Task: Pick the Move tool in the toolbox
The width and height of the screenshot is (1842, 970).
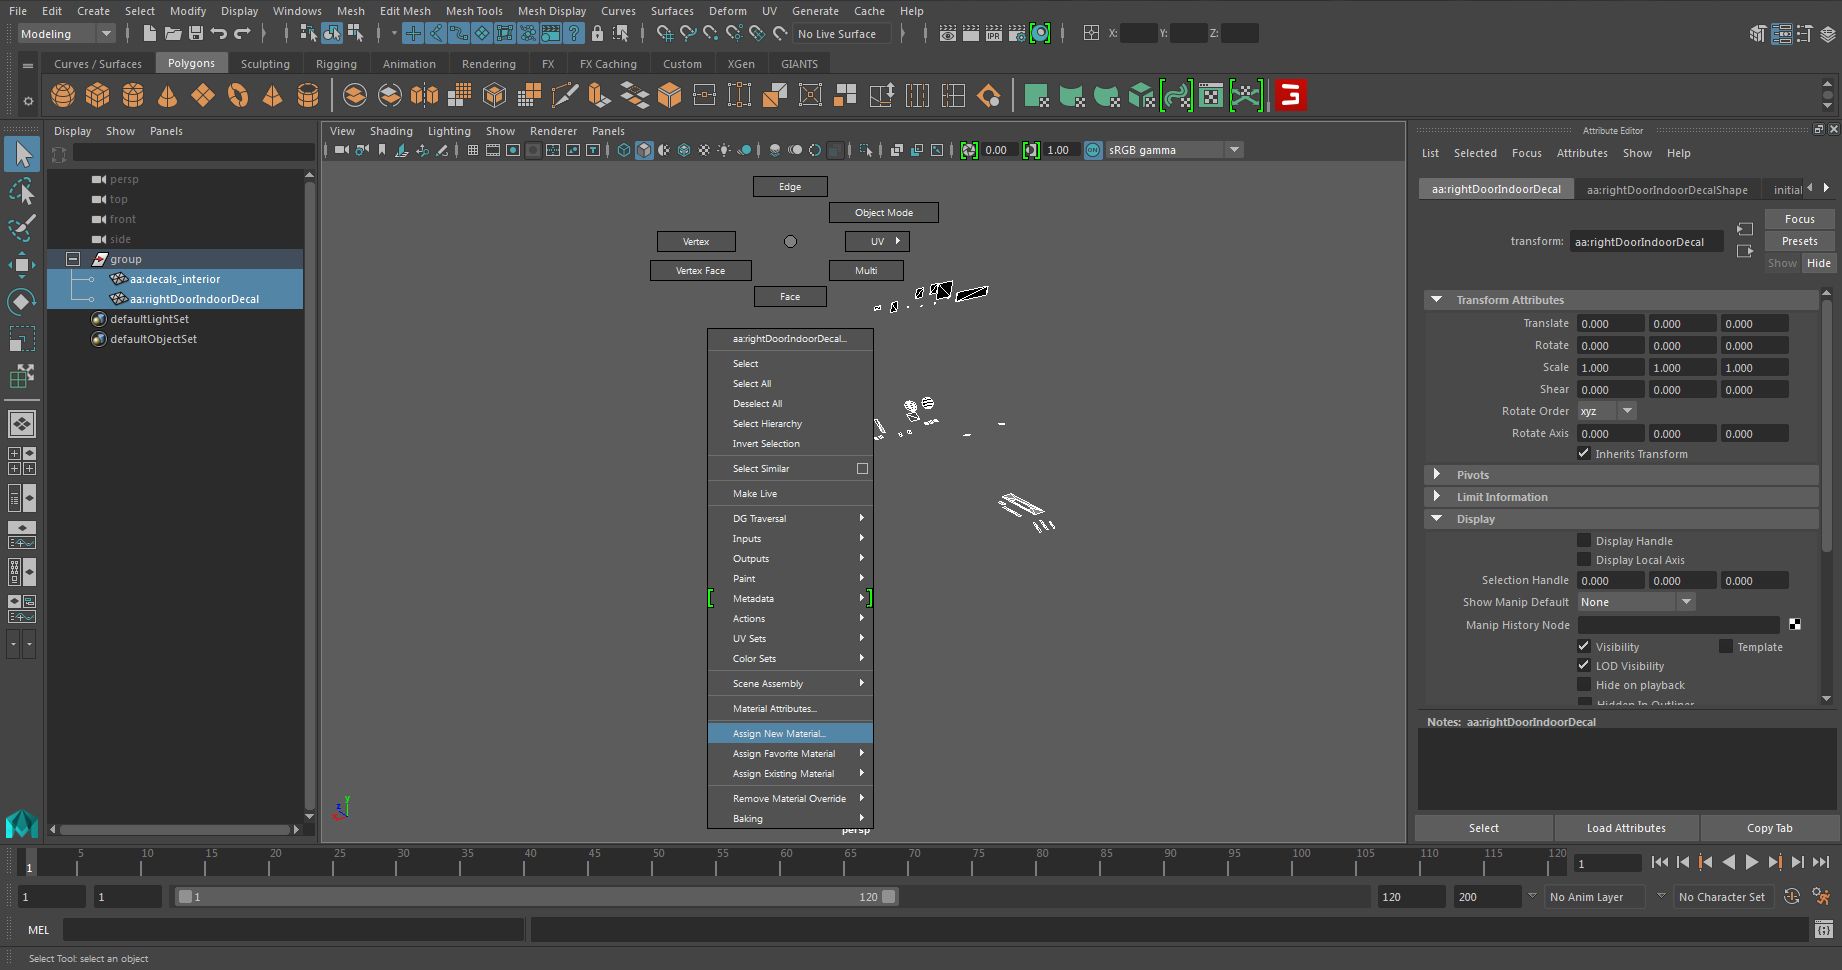Action: pos(22,265)
